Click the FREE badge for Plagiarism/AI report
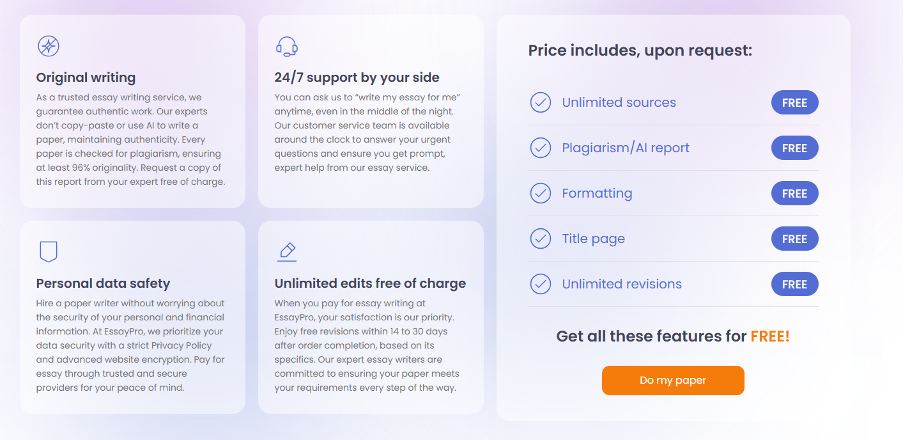The height and width of the screenshot is (440, 904). click(x=795, y=148)
